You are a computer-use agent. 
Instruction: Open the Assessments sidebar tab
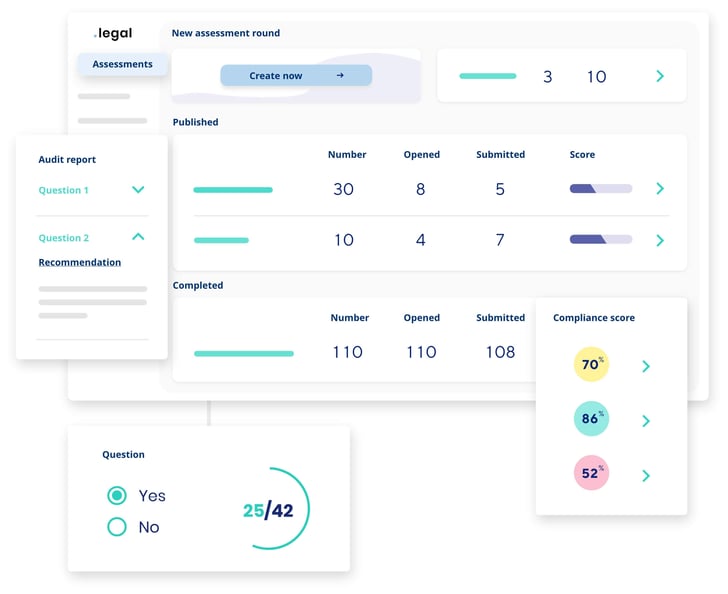point(122,64)
